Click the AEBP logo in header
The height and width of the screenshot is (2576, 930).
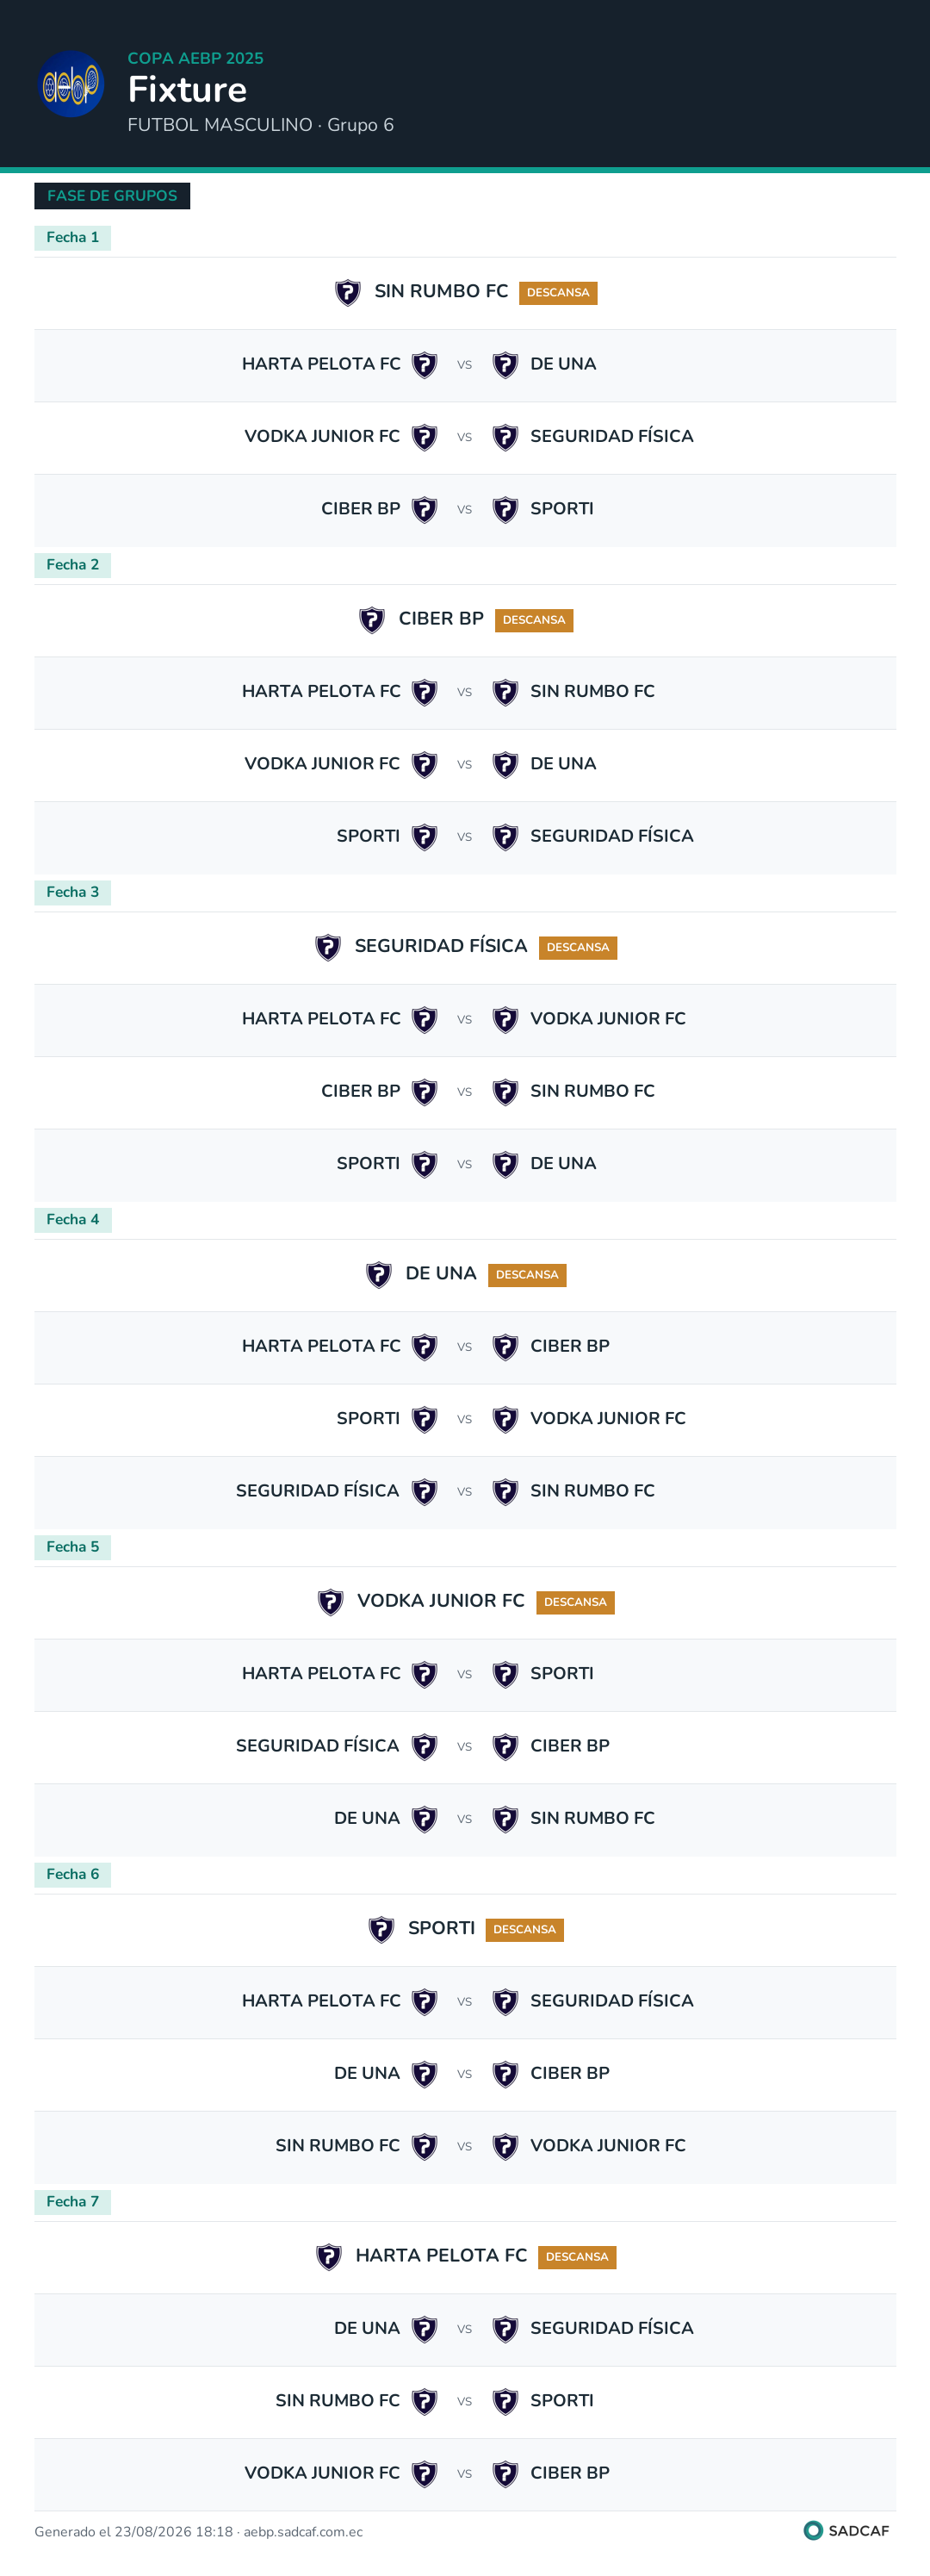[x=70, y=84]
